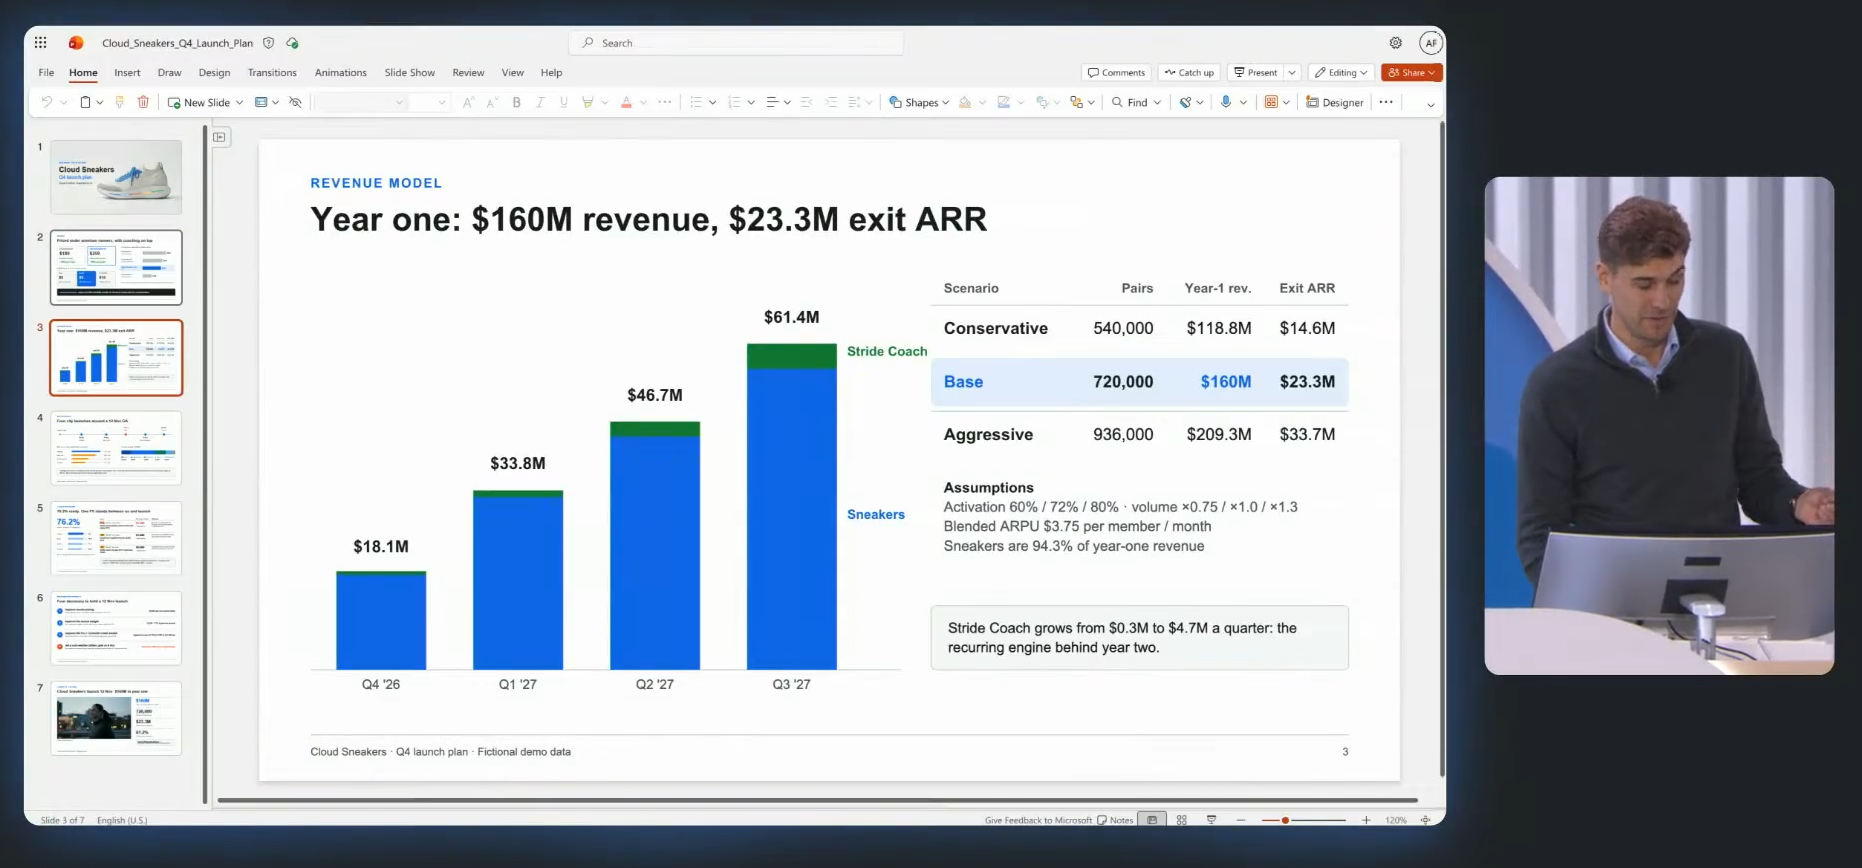Viewport: 1862px width, 868px height.
Task: Expand the Find dropdown arrow
Action: point(1158,102)
